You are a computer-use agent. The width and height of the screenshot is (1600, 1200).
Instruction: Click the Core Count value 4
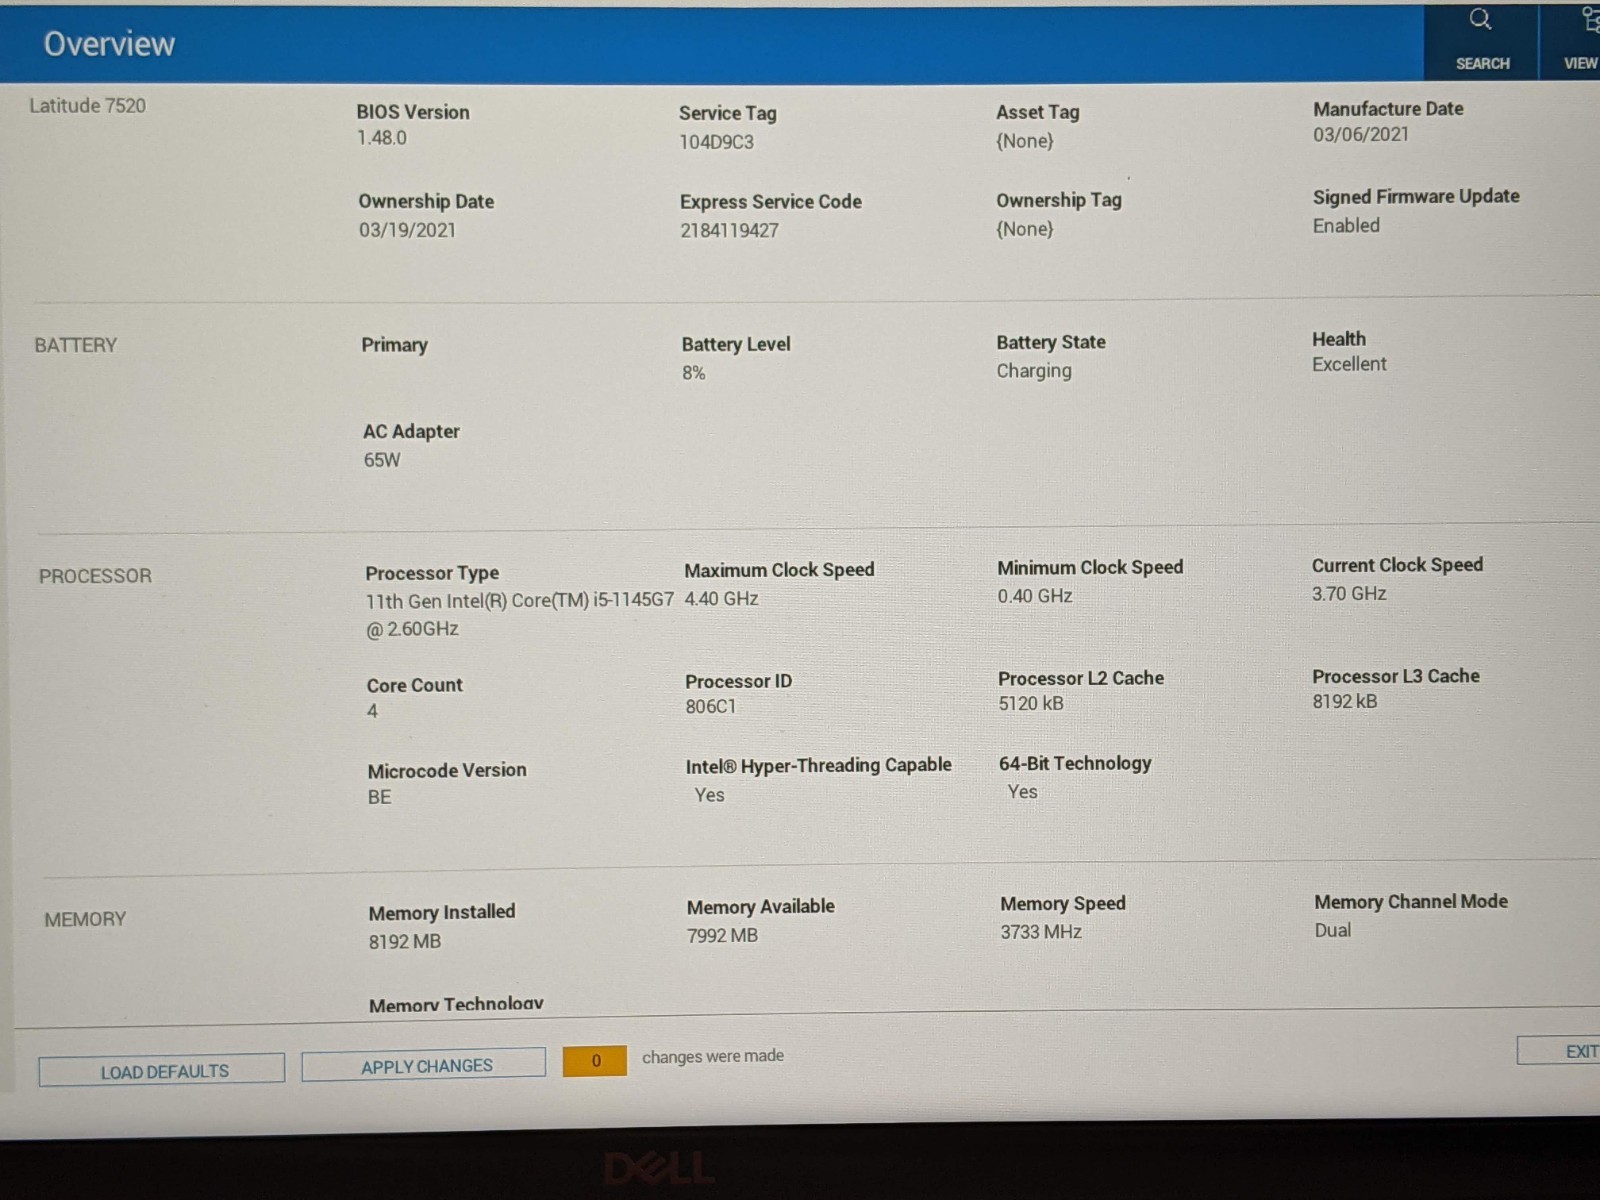[x=372, y=711]
